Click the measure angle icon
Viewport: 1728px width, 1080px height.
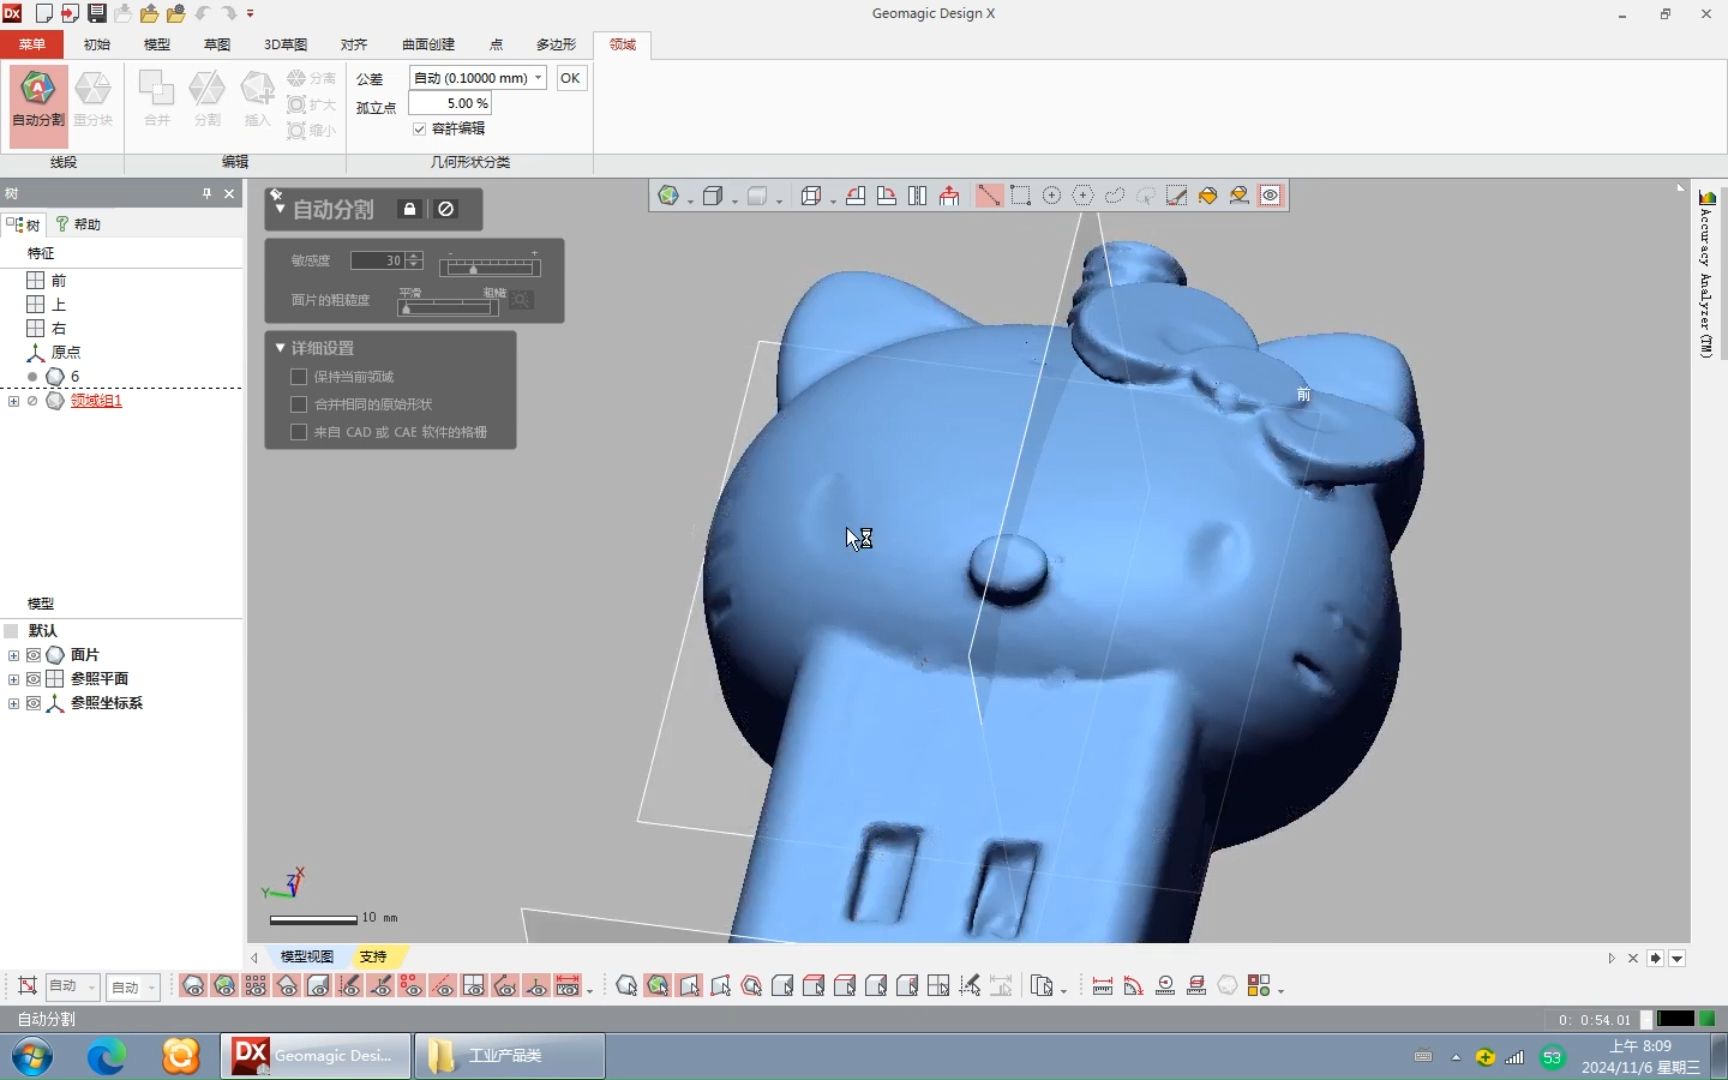tap(1134, 987)
